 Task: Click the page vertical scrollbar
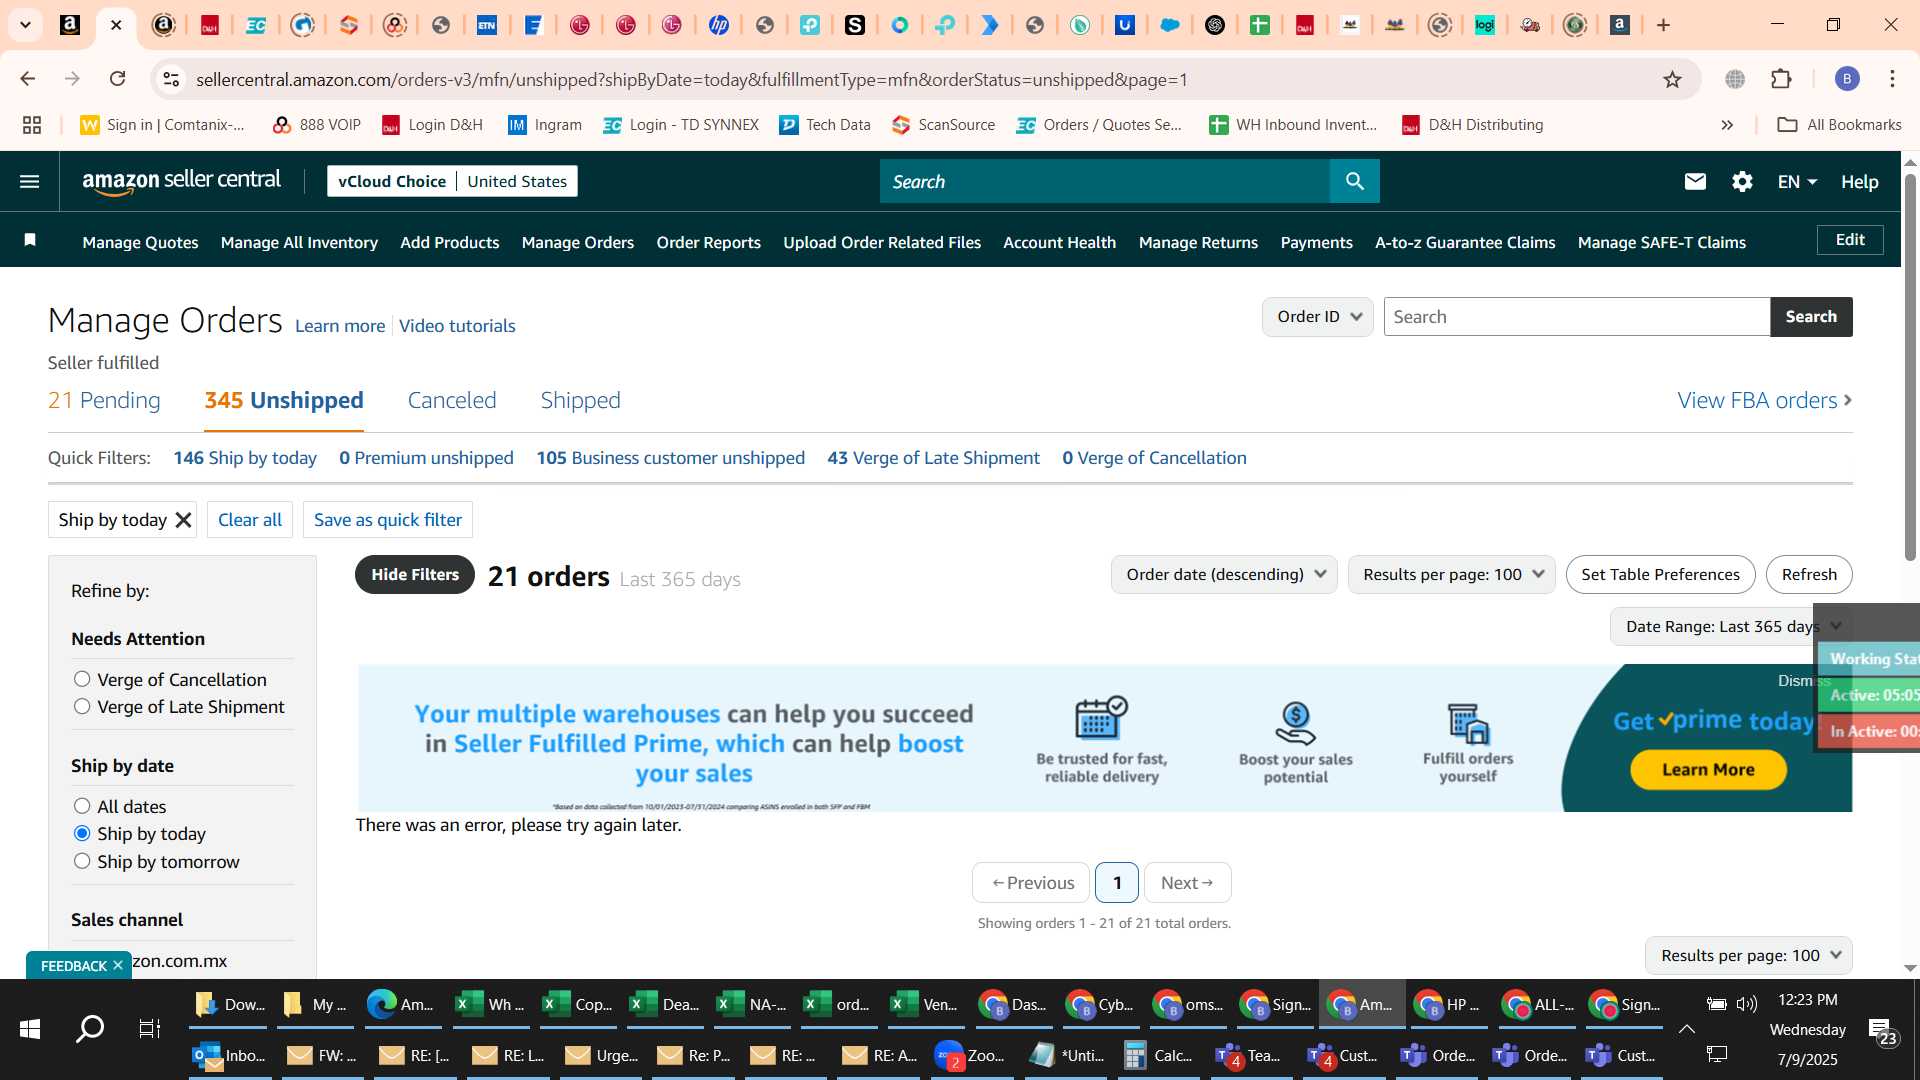[1910, 370]
